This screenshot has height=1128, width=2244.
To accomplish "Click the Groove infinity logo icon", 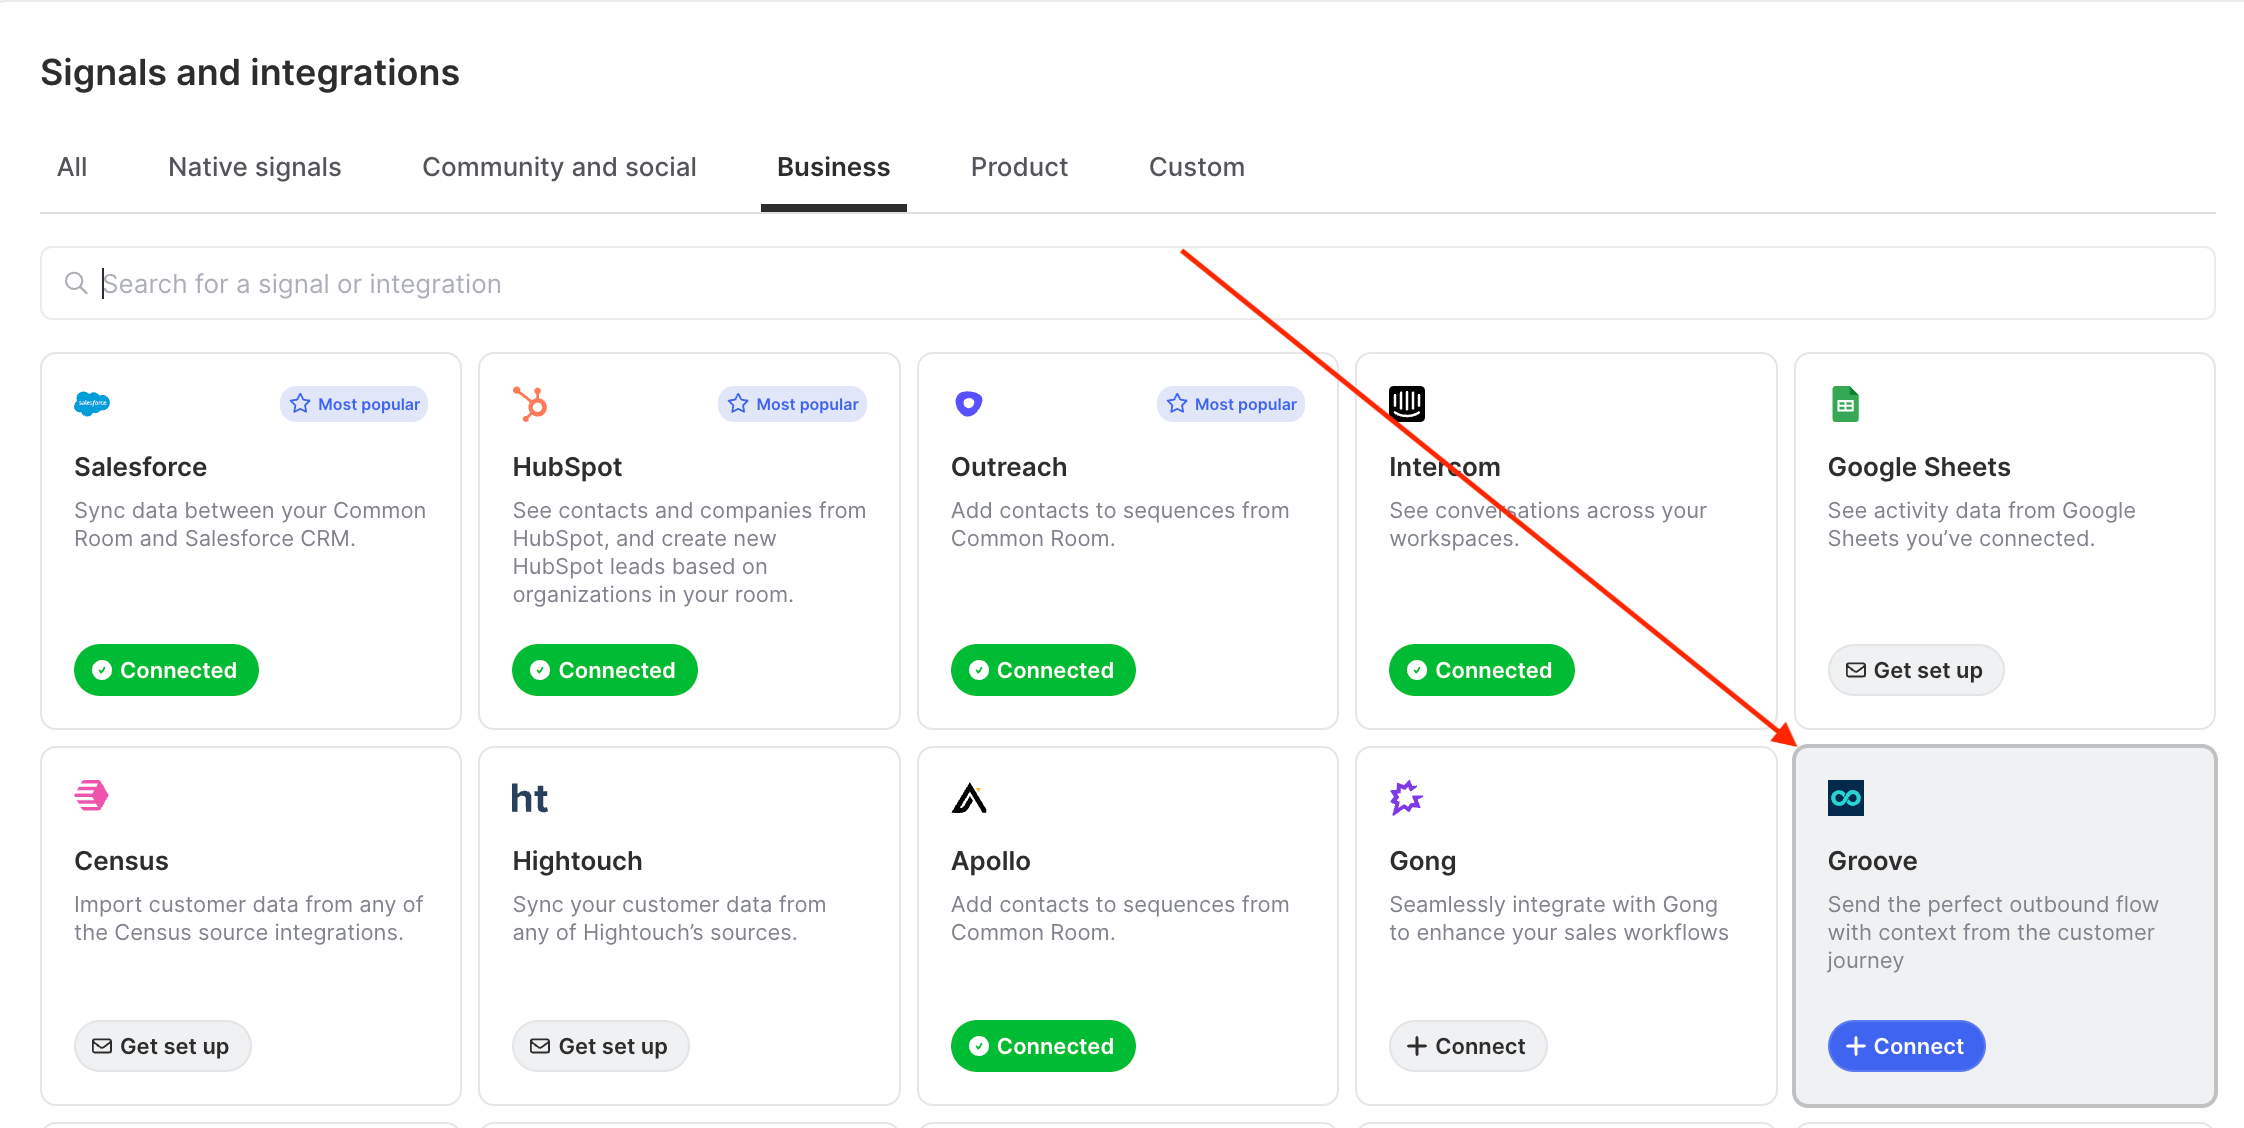I will [x=1846, y=798].
